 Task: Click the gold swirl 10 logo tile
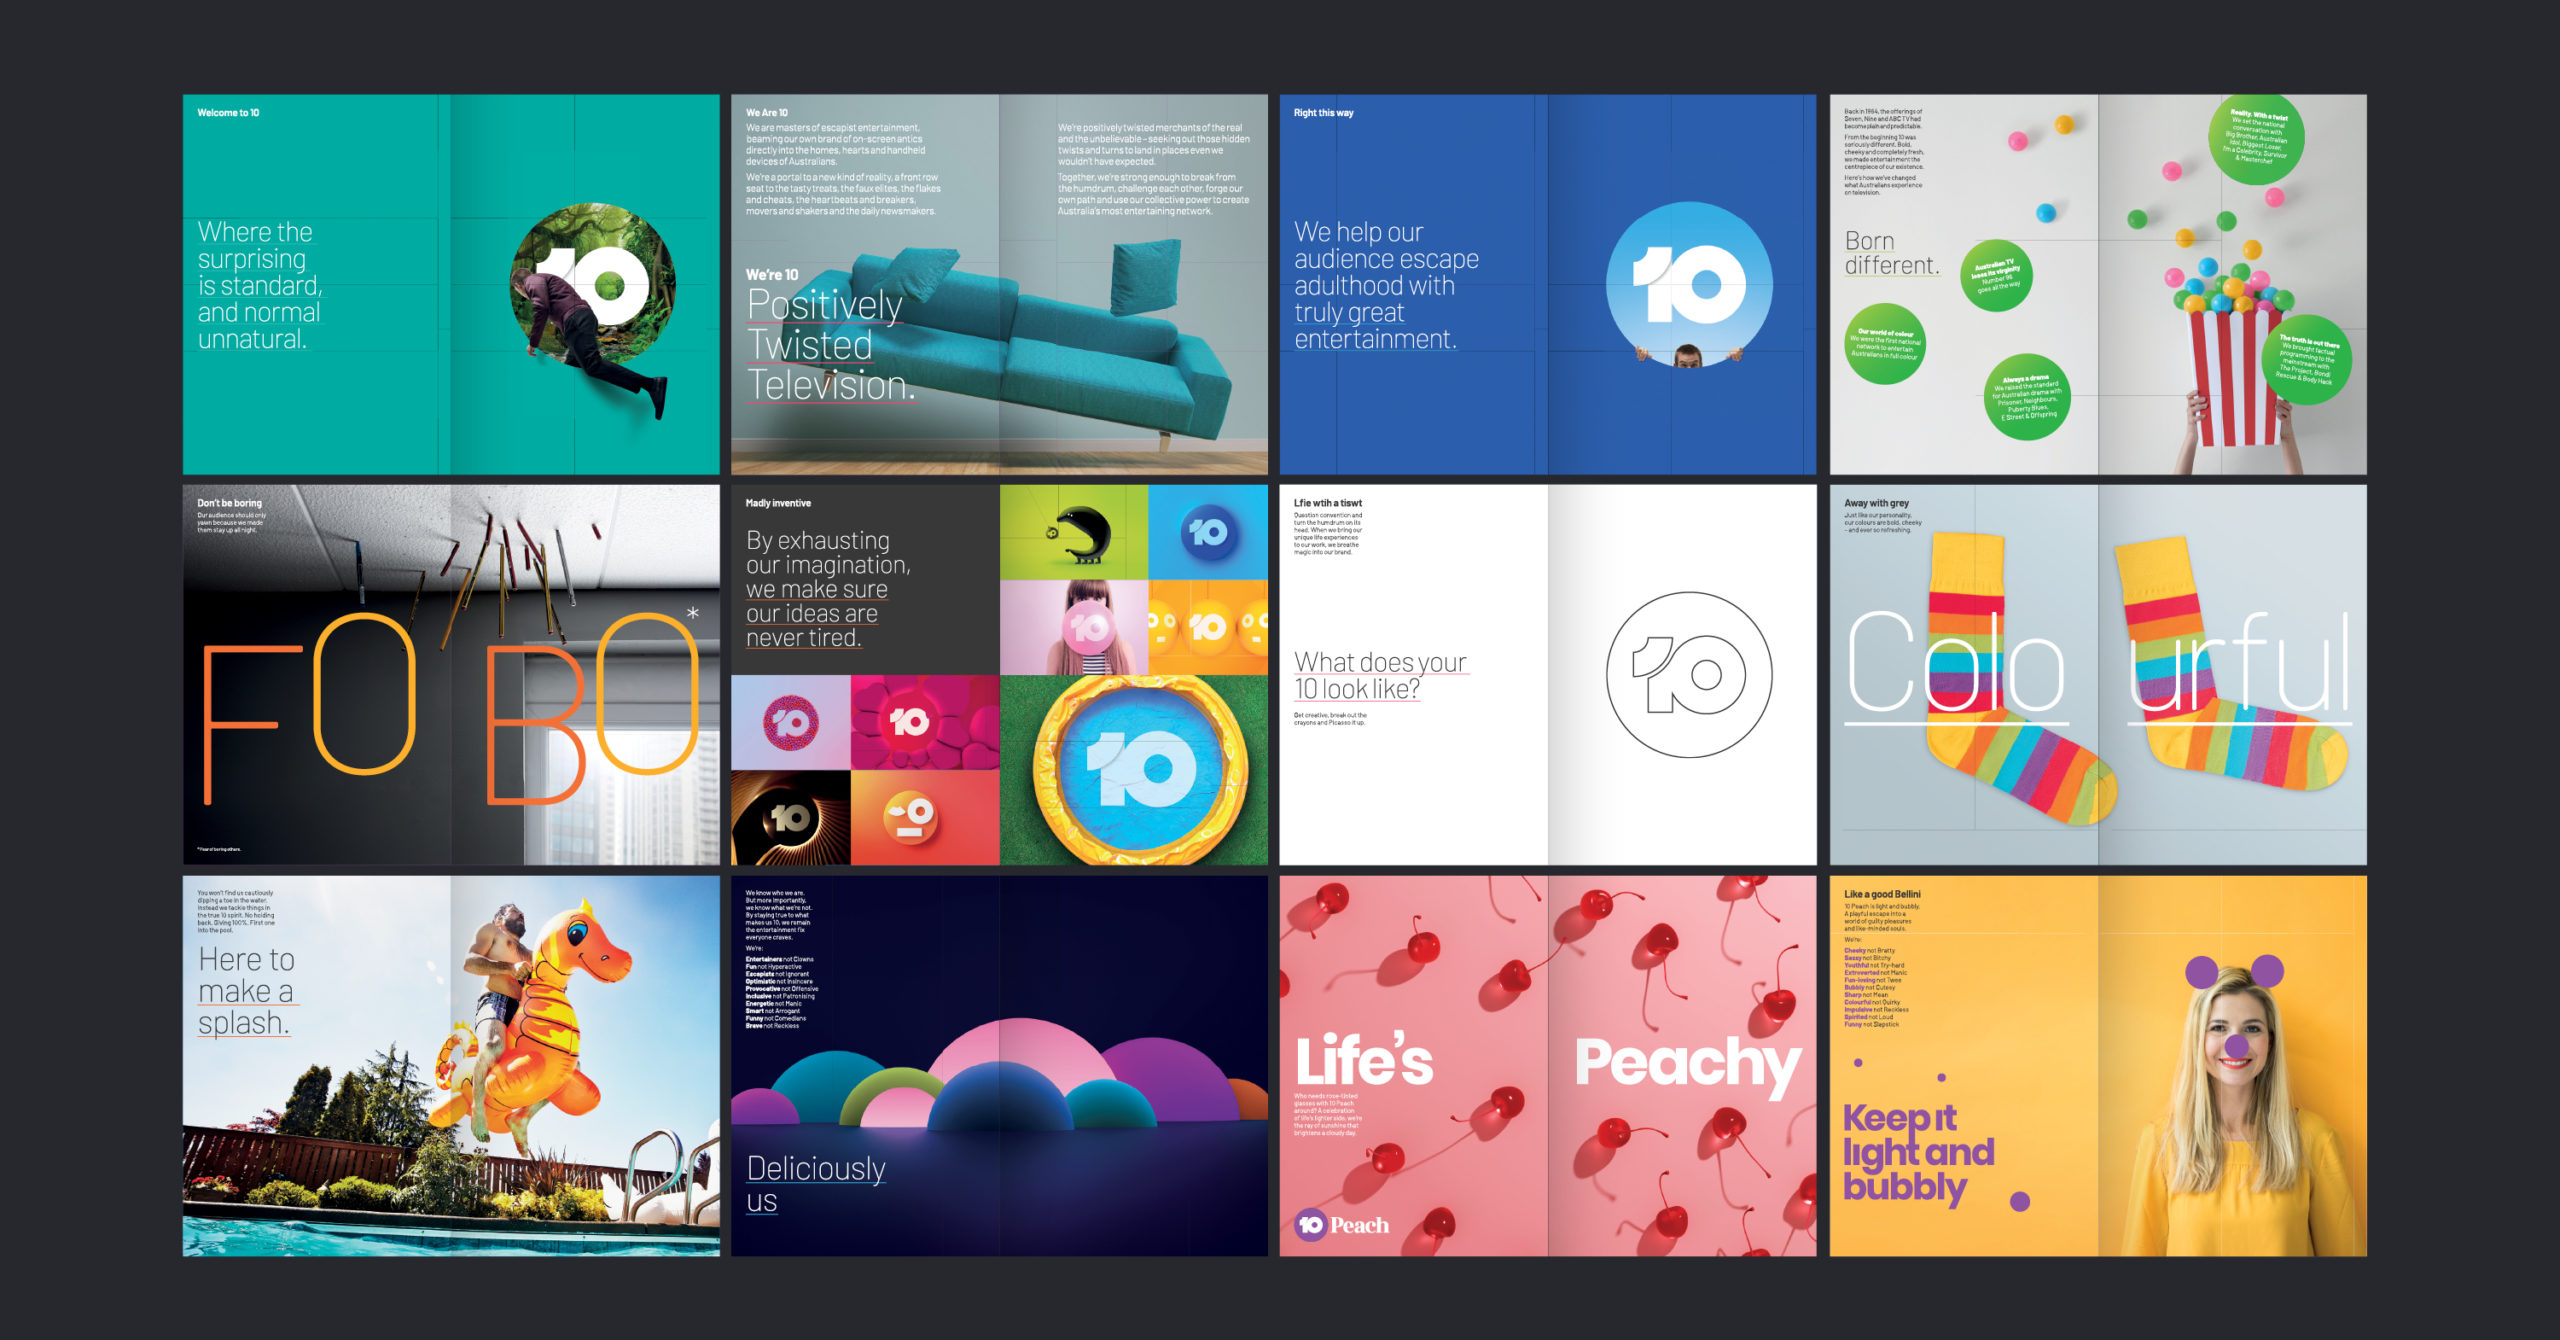(790, 818)
